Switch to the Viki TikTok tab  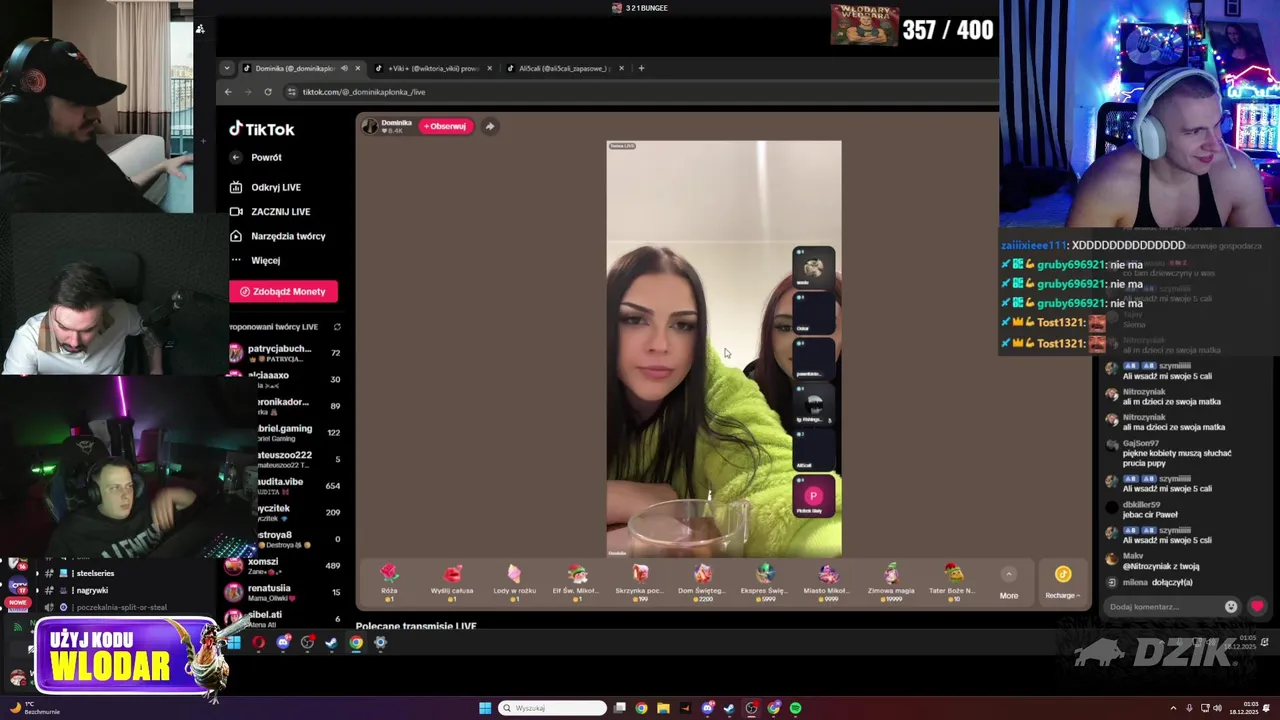tap(432, 68)
